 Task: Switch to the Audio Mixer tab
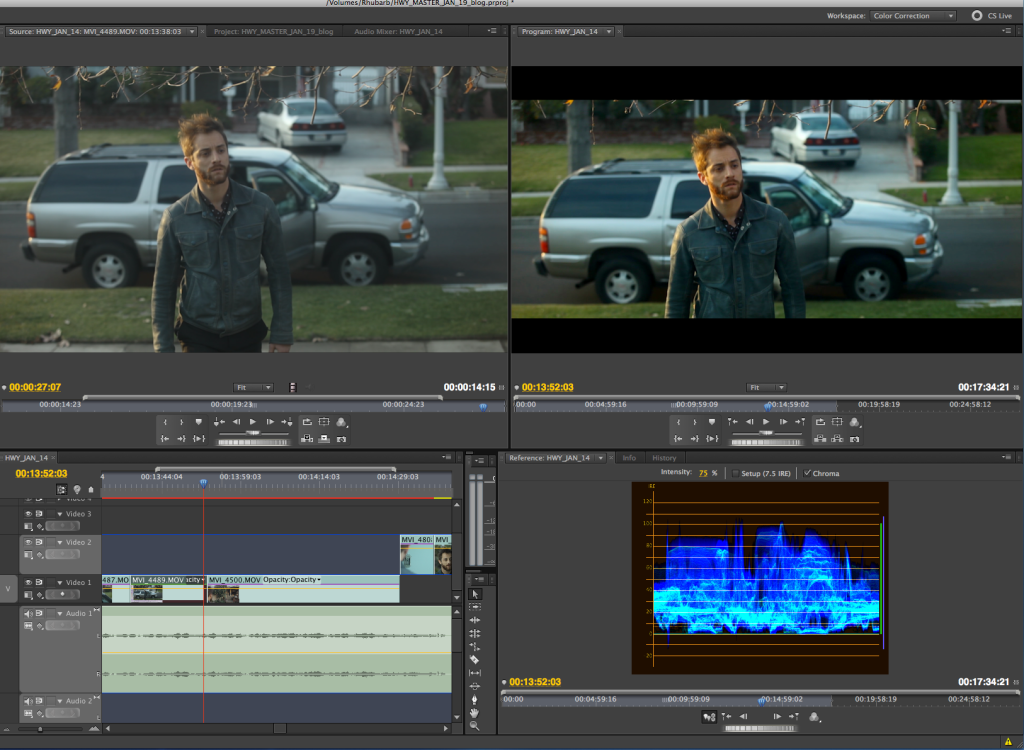point(398,32)
